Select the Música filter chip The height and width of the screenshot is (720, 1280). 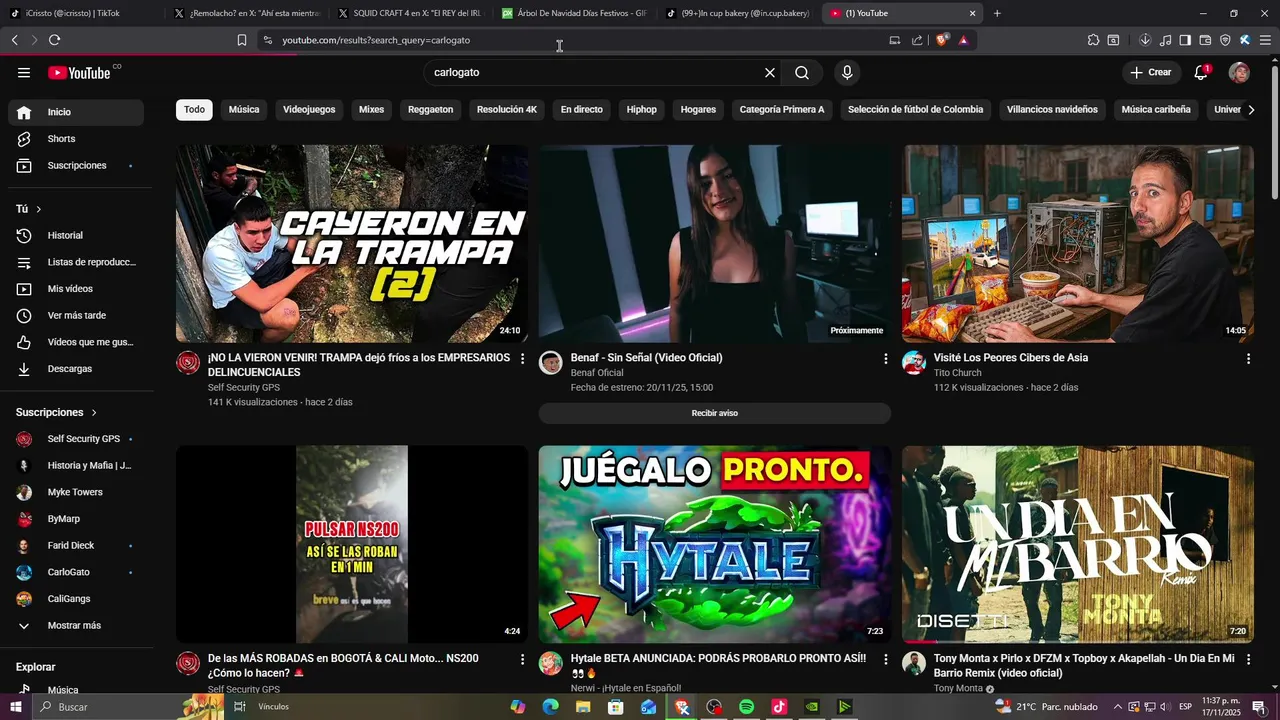pyautogui.click(x=244, y=110)
